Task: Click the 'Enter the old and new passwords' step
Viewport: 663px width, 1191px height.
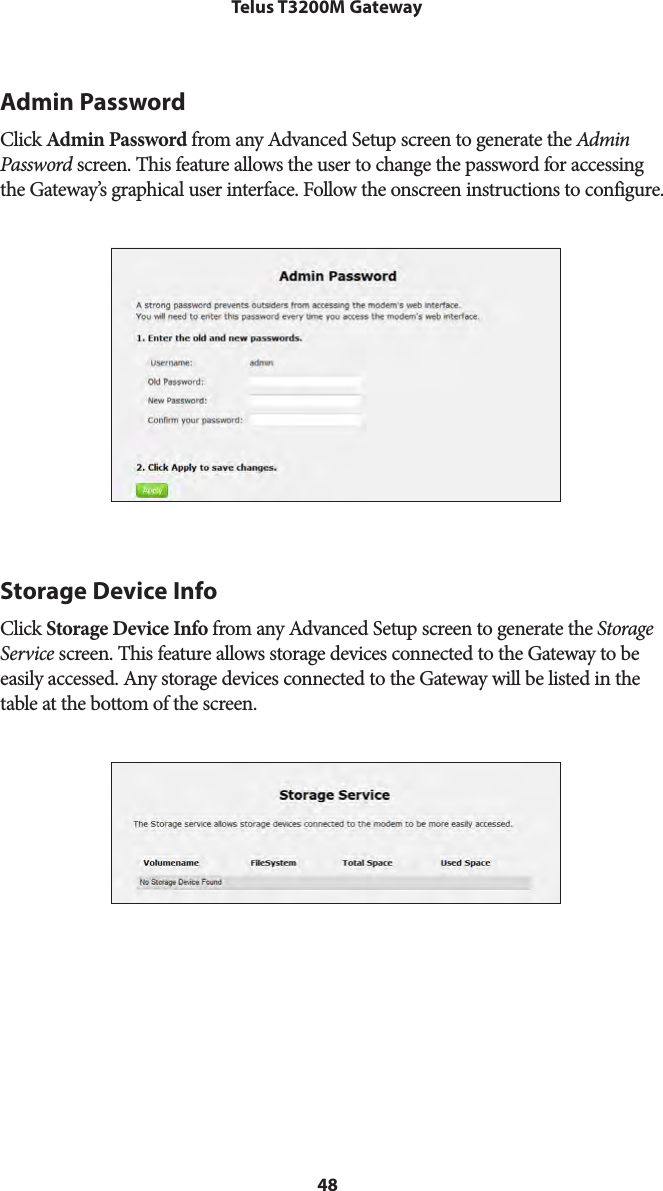Action: (x=219, y=338)
